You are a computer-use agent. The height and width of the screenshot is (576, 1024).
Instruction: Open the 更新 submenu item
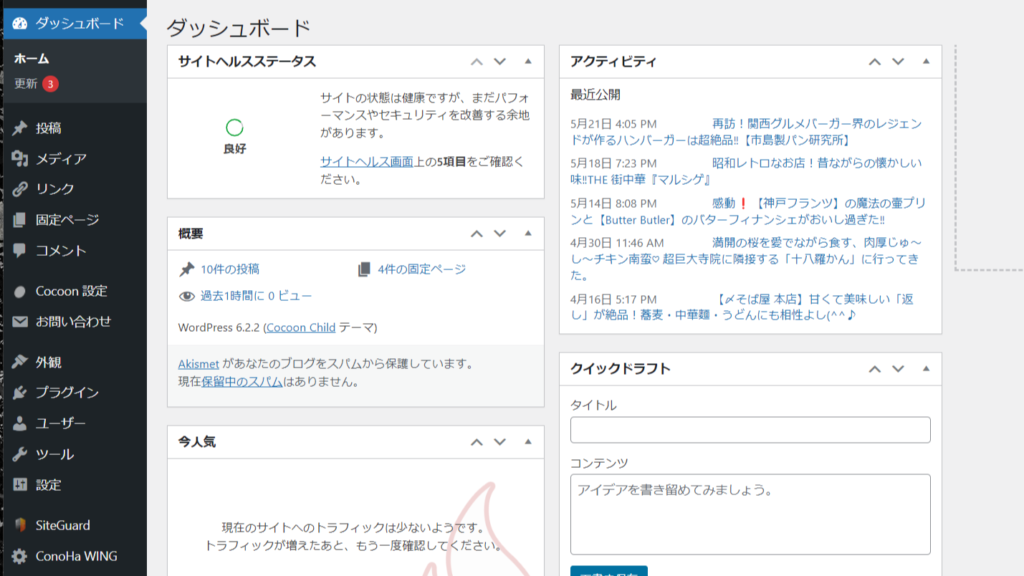[25, 84]
